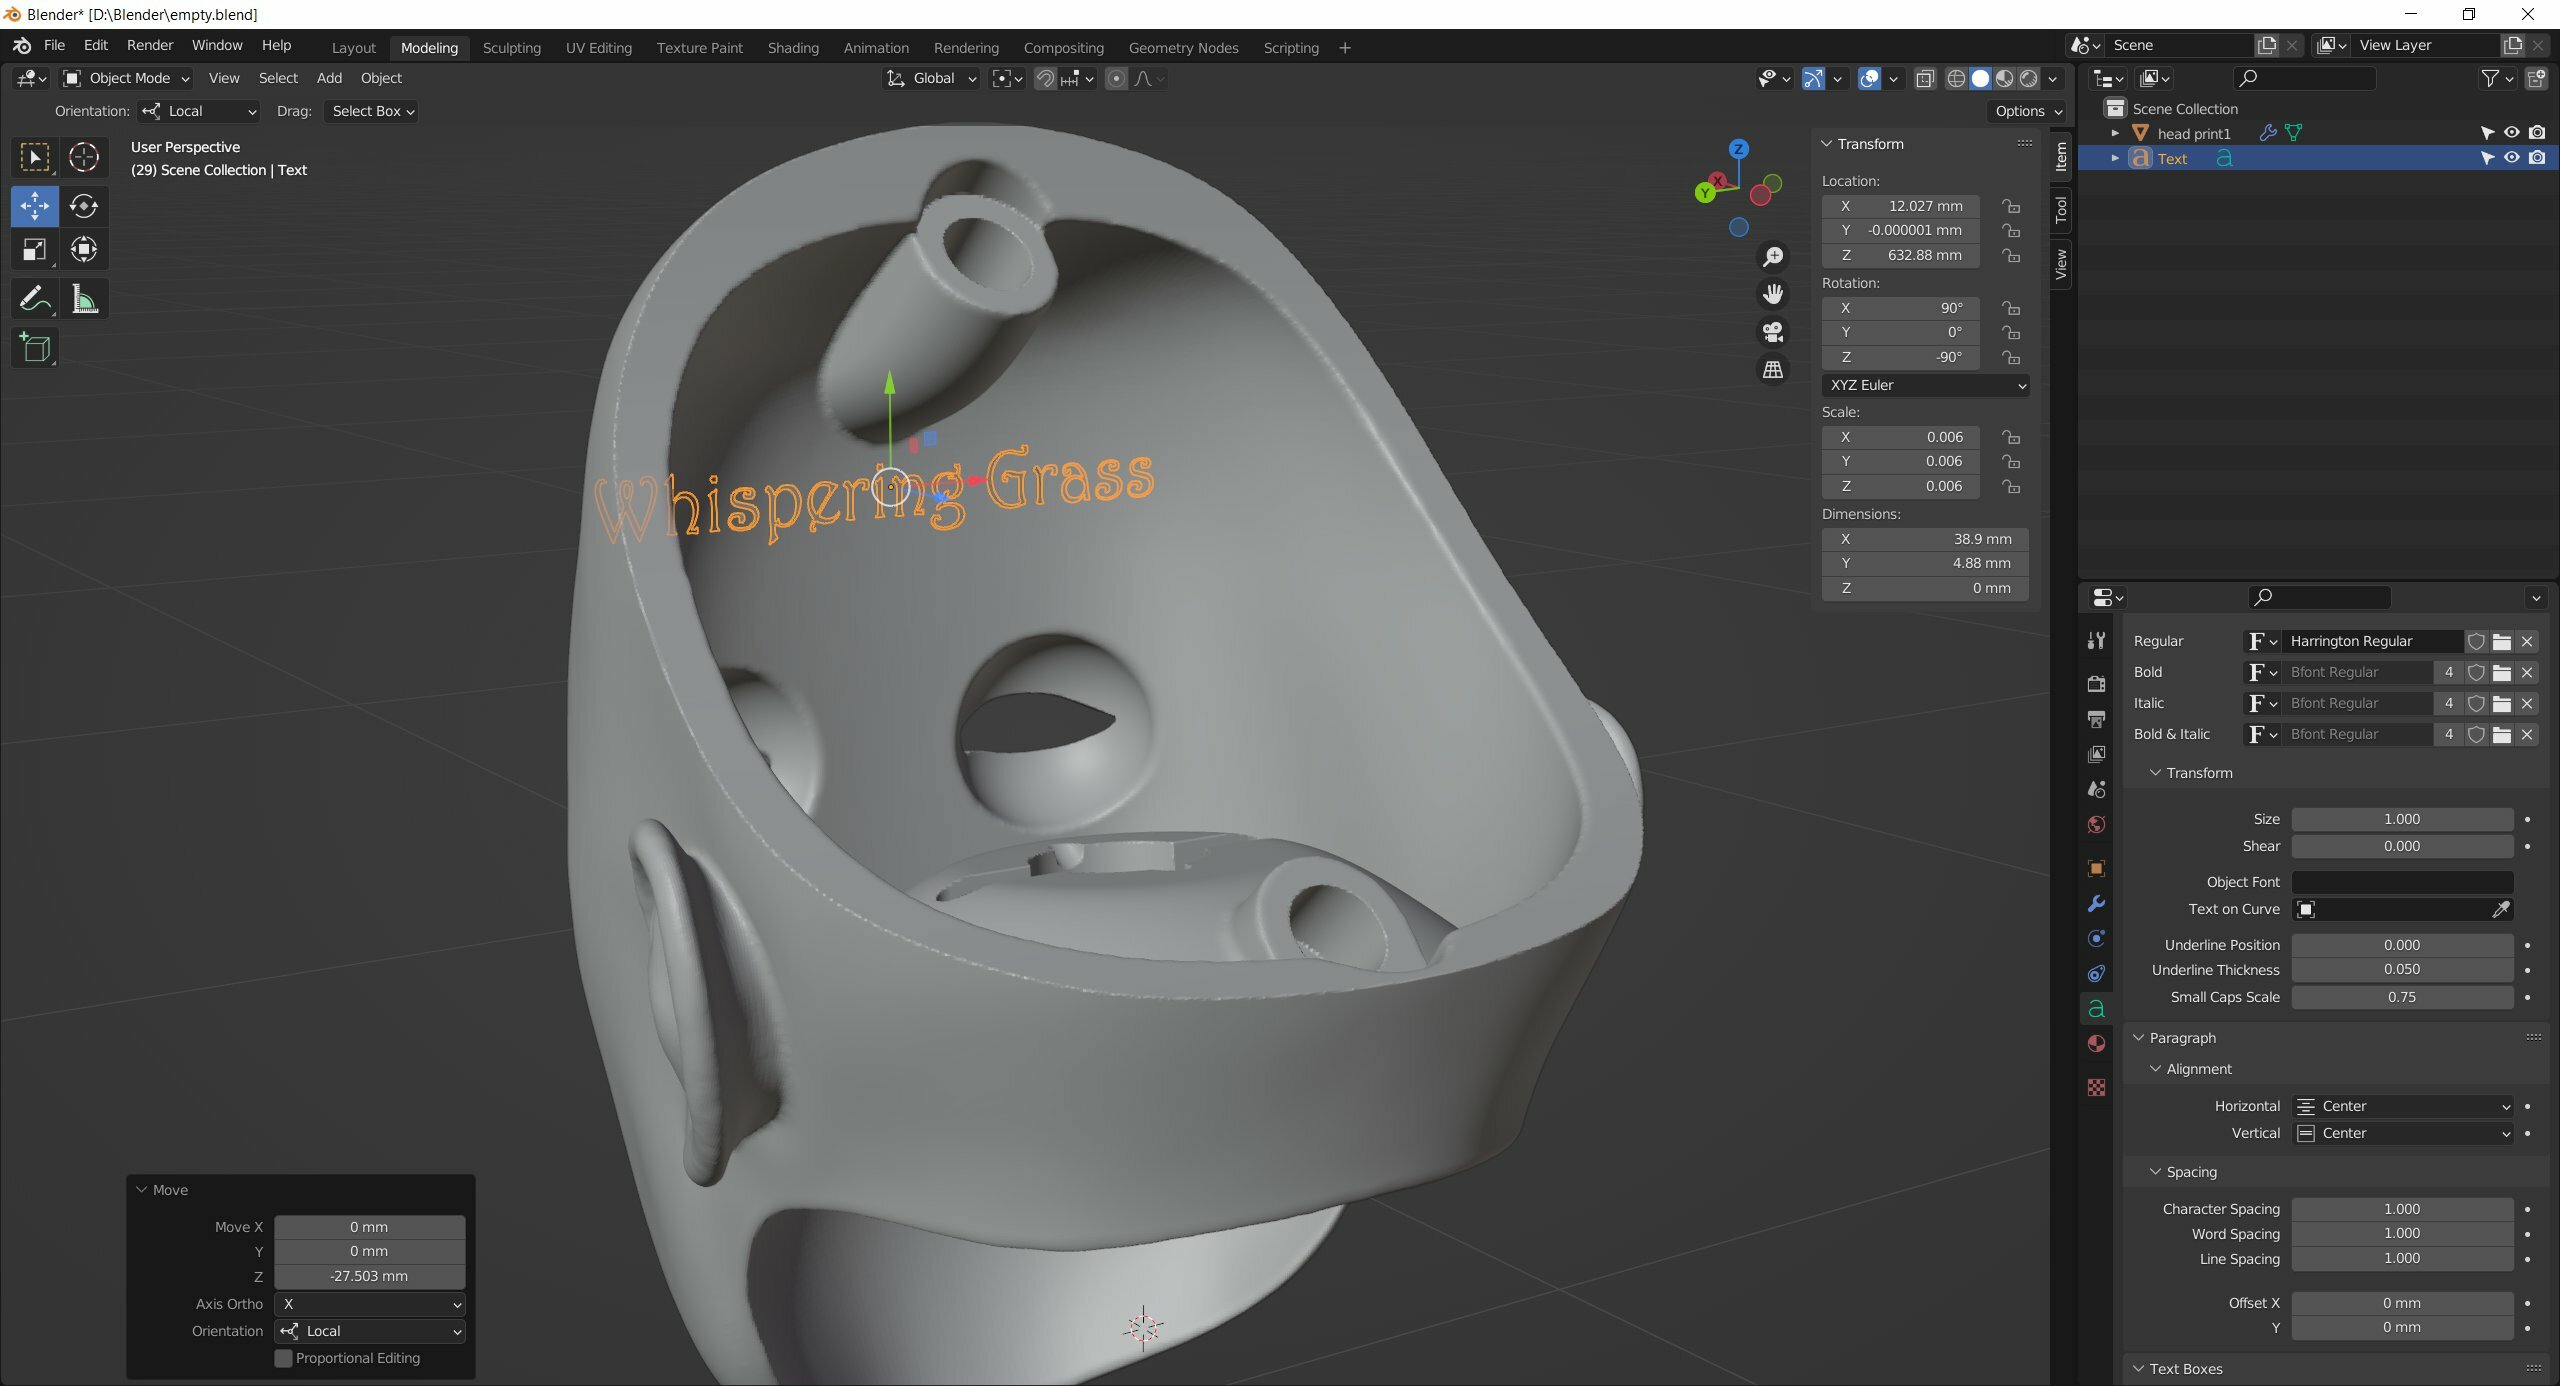Open the Scene properties tab icon

pos(2096,789)
